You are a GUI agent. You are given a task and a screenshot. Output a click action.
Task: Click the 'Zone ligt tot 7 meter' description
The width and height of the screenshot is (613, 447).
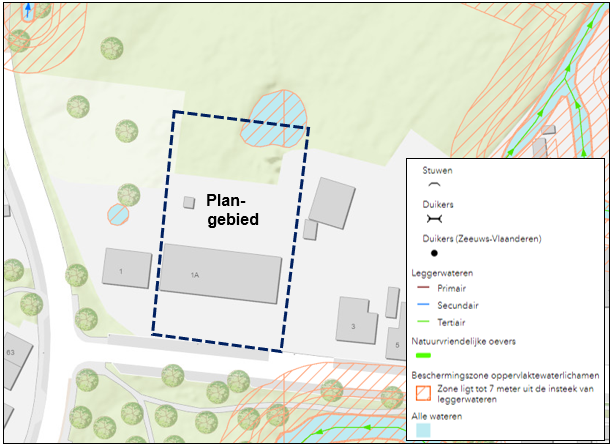(x=515, y=394)
